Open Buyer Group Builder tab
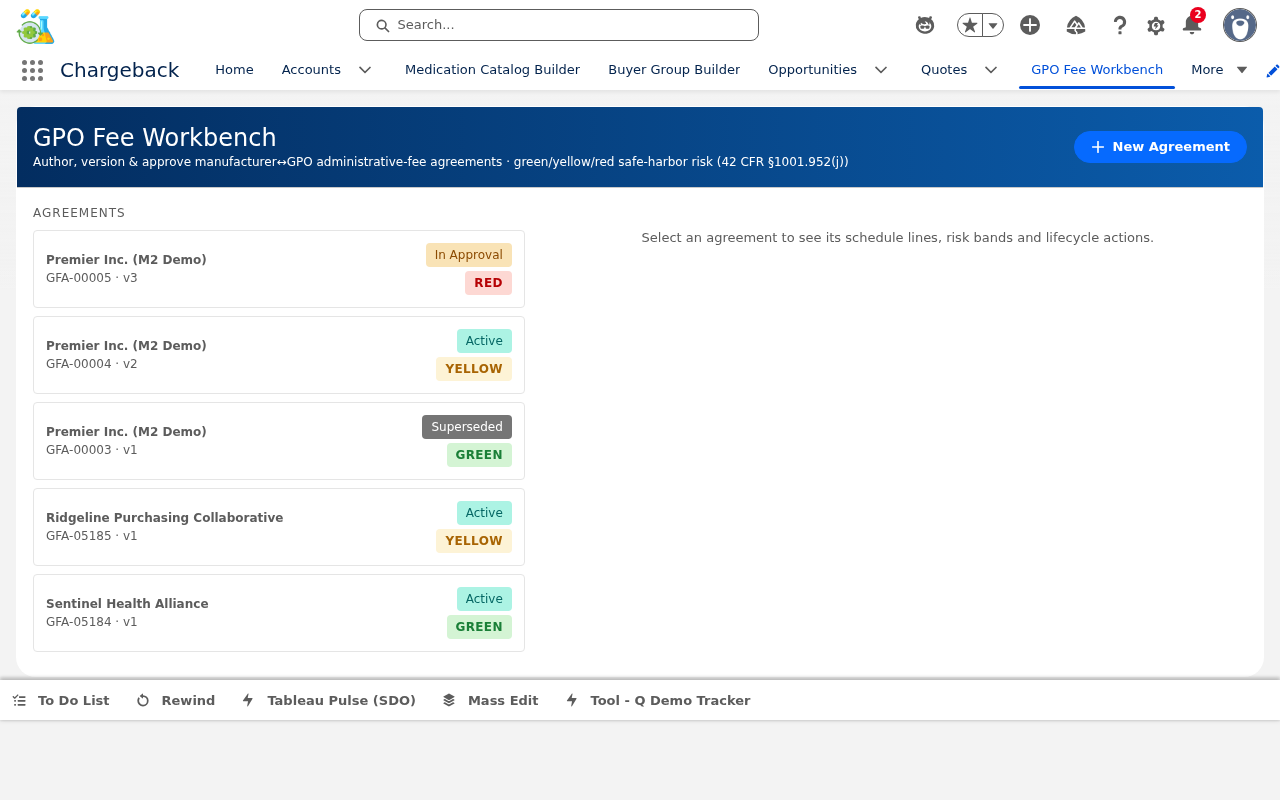Image resolution: width=1280 pixels, height=800 pixels. click(x=674, y=70)
